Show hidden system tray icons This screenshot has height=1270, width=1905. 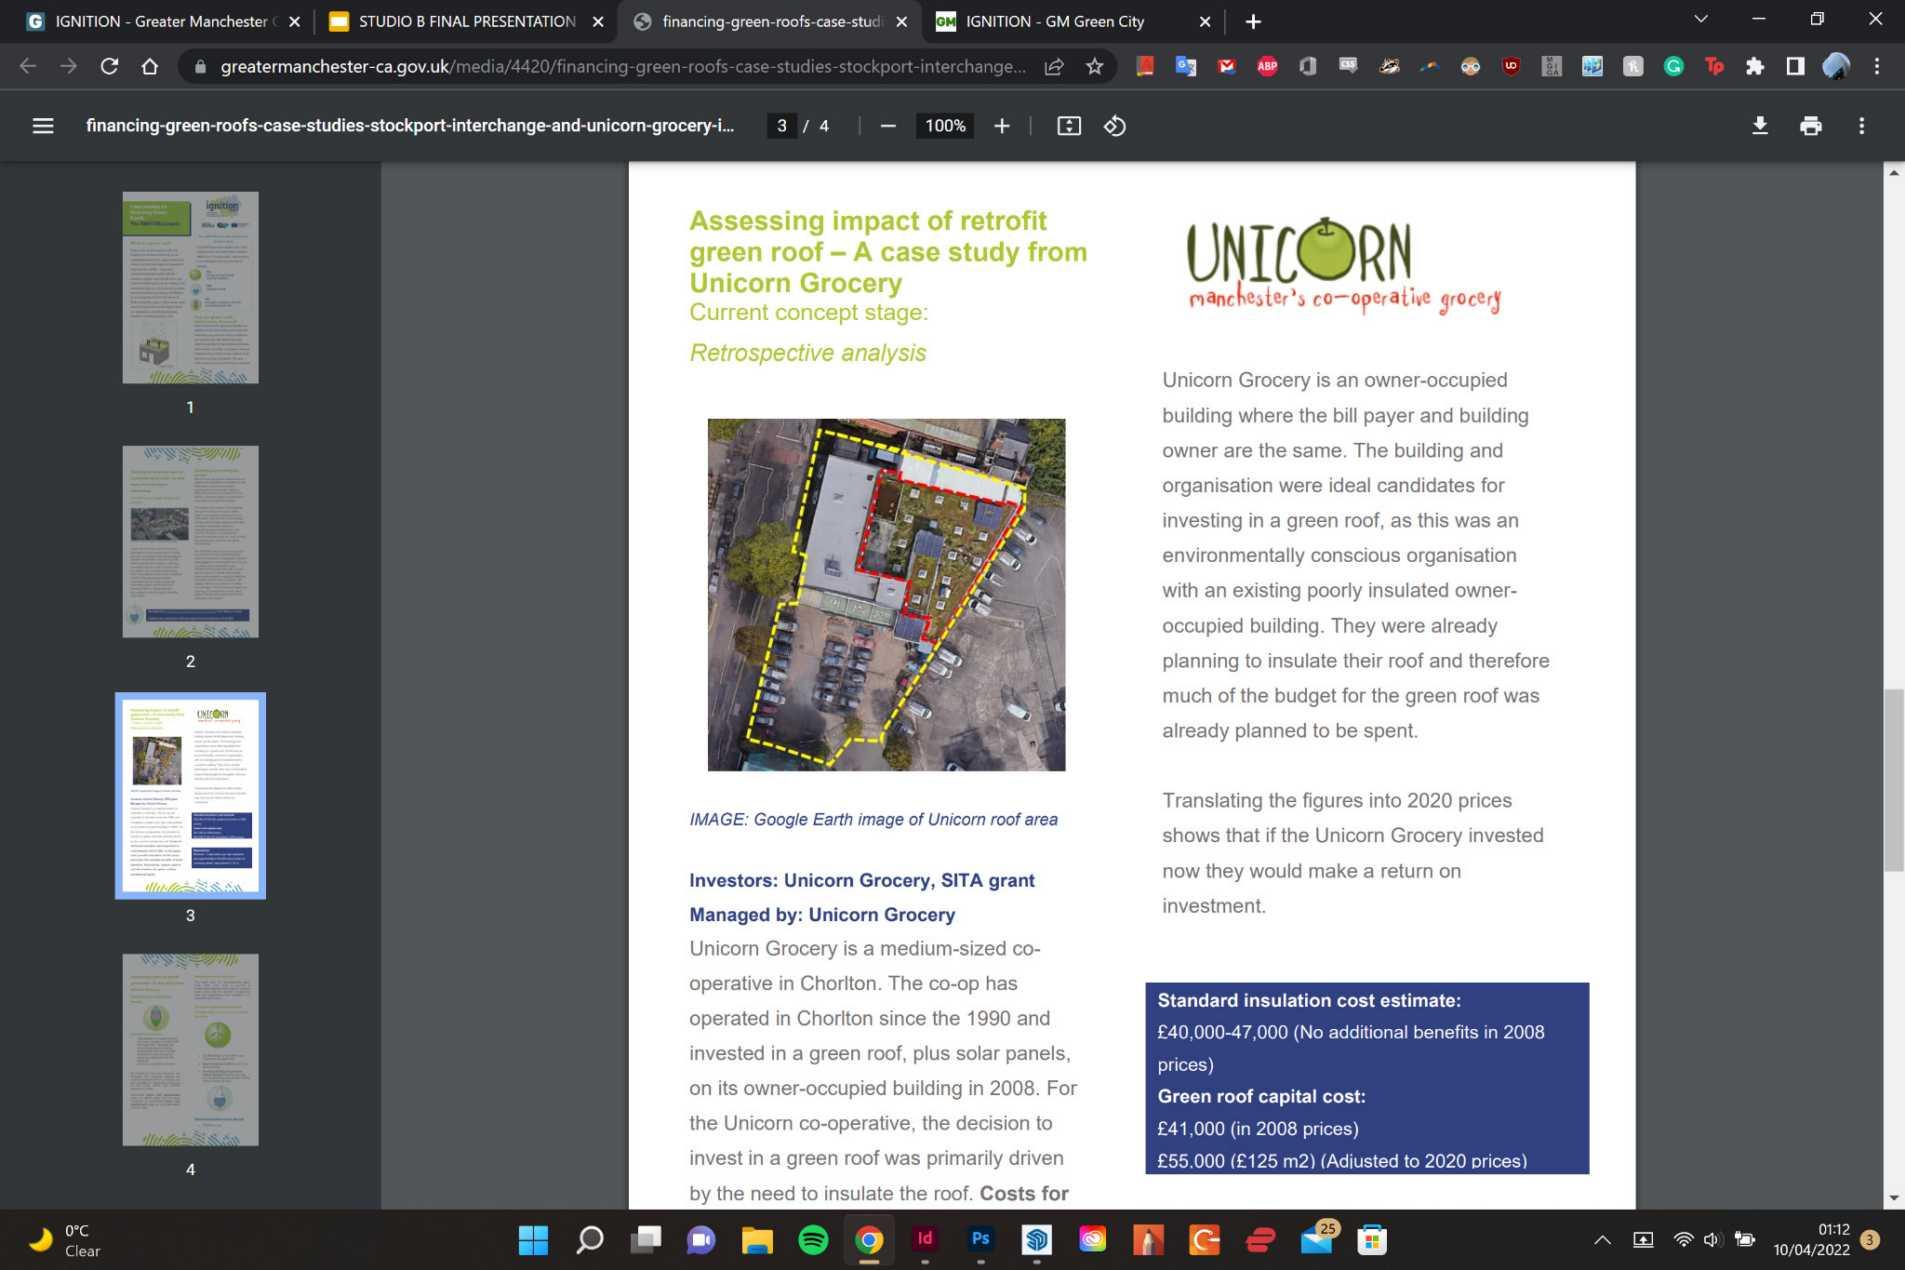pyautogui.click(x=1602, y=1240)
